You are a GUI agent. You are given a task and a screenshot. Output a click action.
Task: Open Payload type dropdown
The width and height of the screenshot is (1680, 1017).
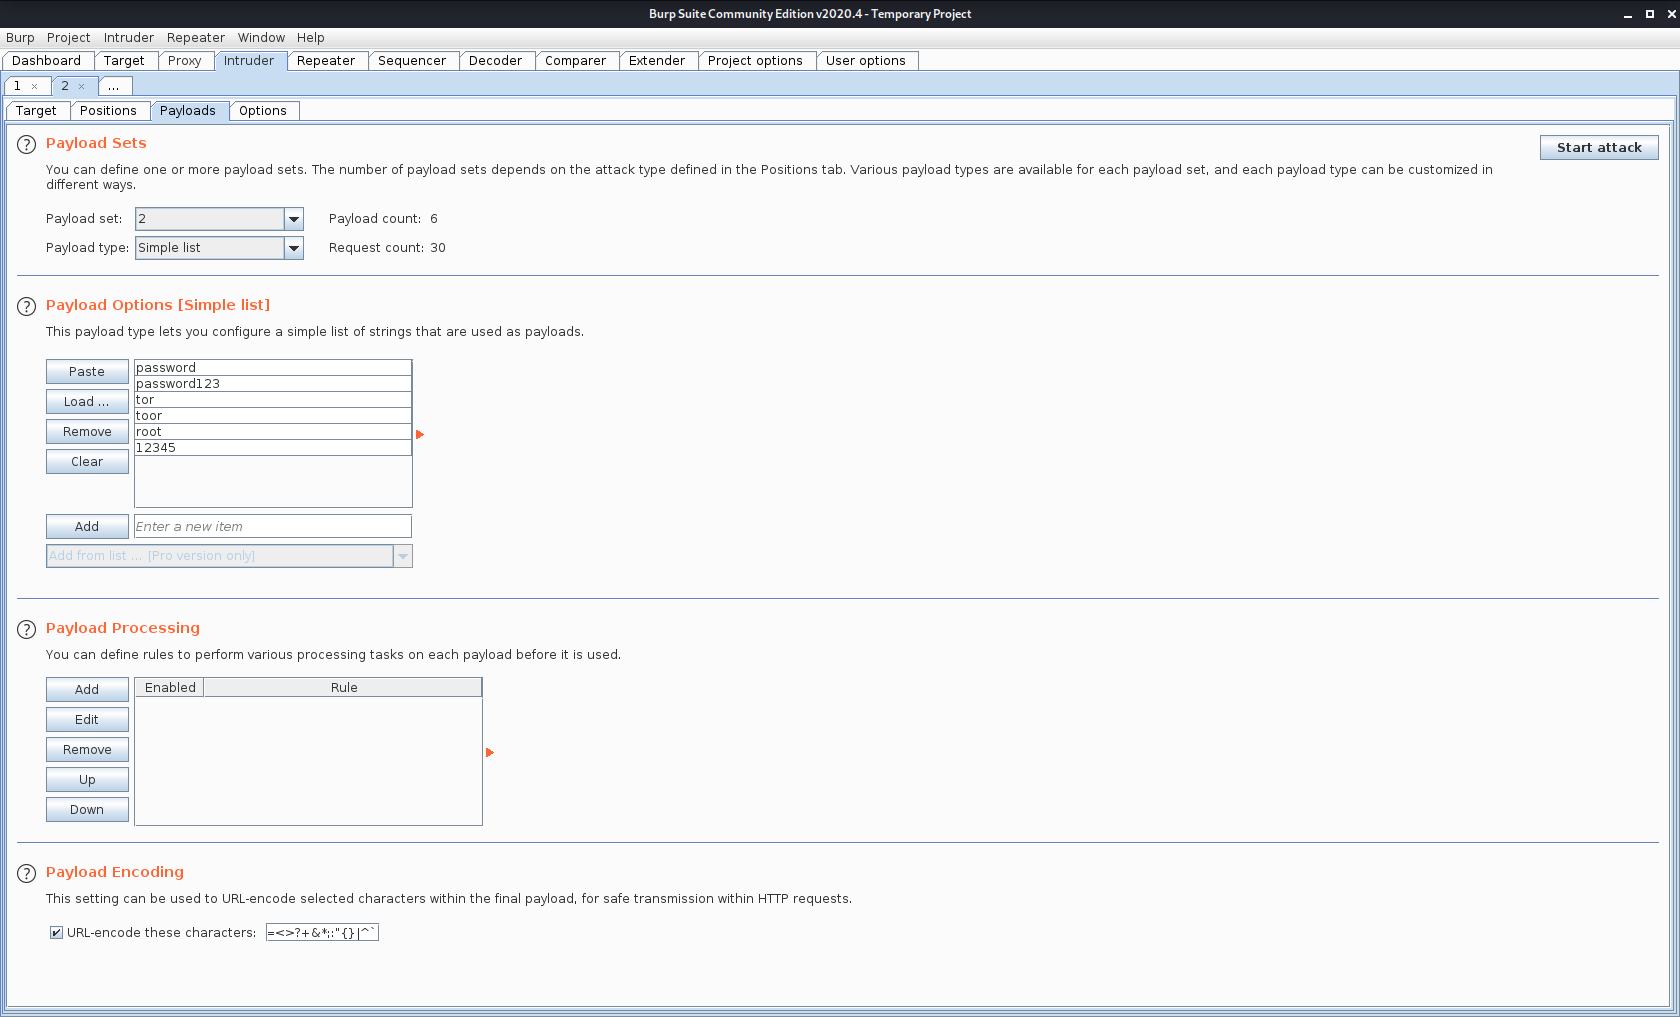pyautogui.click(x=294, y=248)
